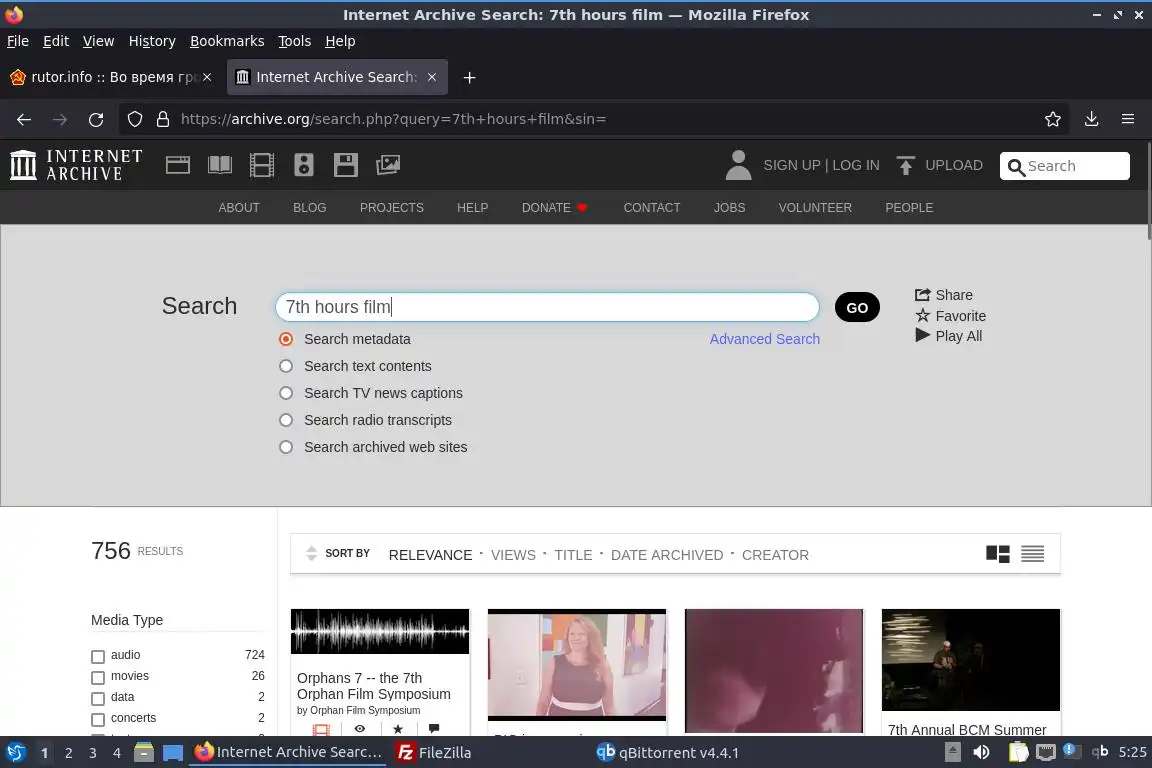Viewport: 1152px width, 768px height.
Task: Open the Software floppy disk icon
Action: click(345, 165)
